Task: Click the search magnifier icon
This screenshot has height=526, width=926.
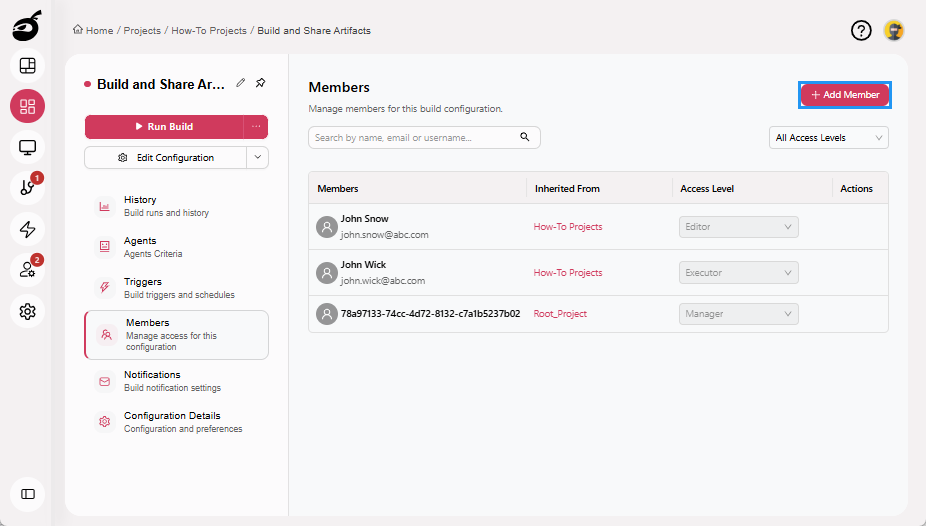Action: (x=524, y=137)
